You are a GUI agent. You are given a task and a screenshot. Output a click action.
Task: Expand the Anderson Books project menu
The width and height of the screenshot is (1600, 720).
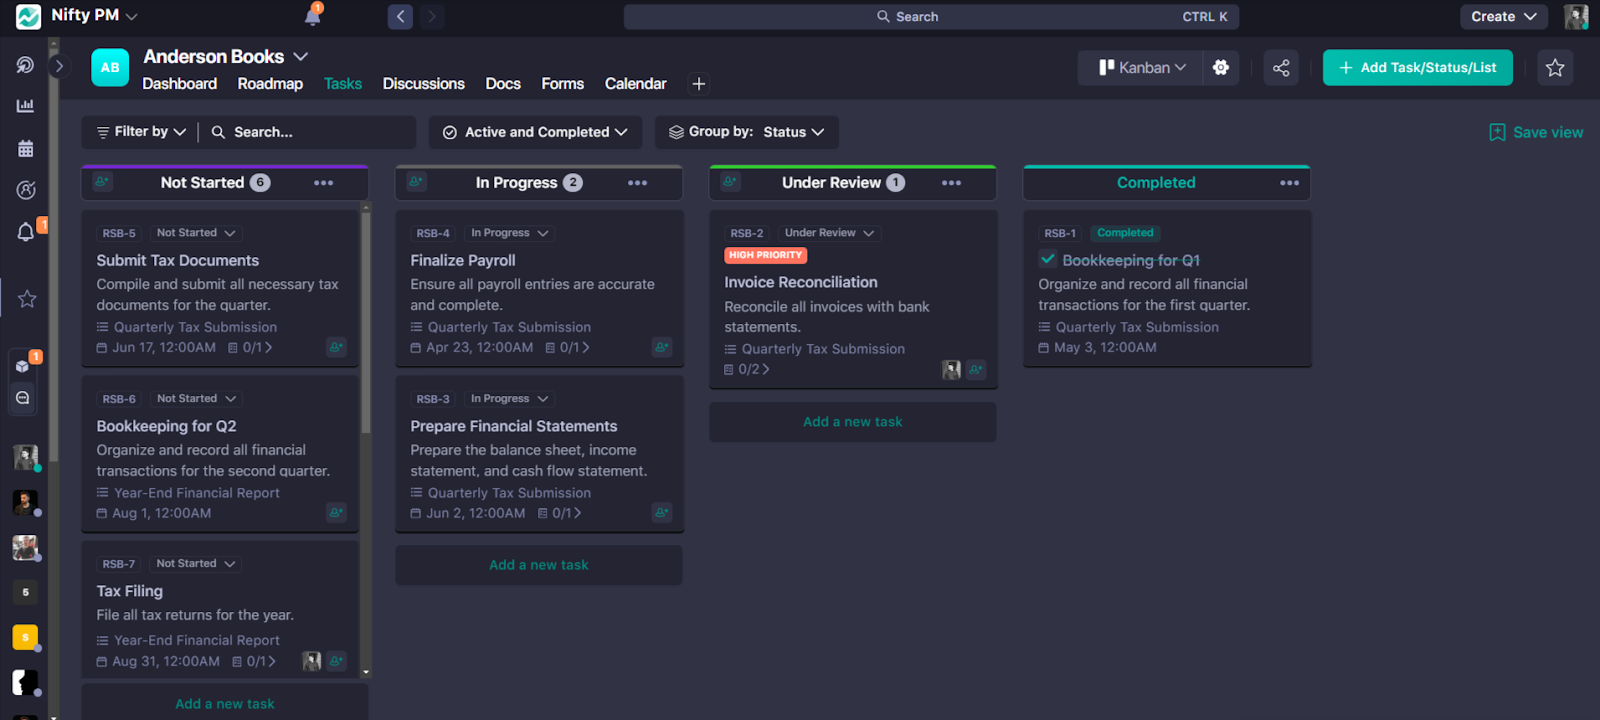click(x=301, y=57)
